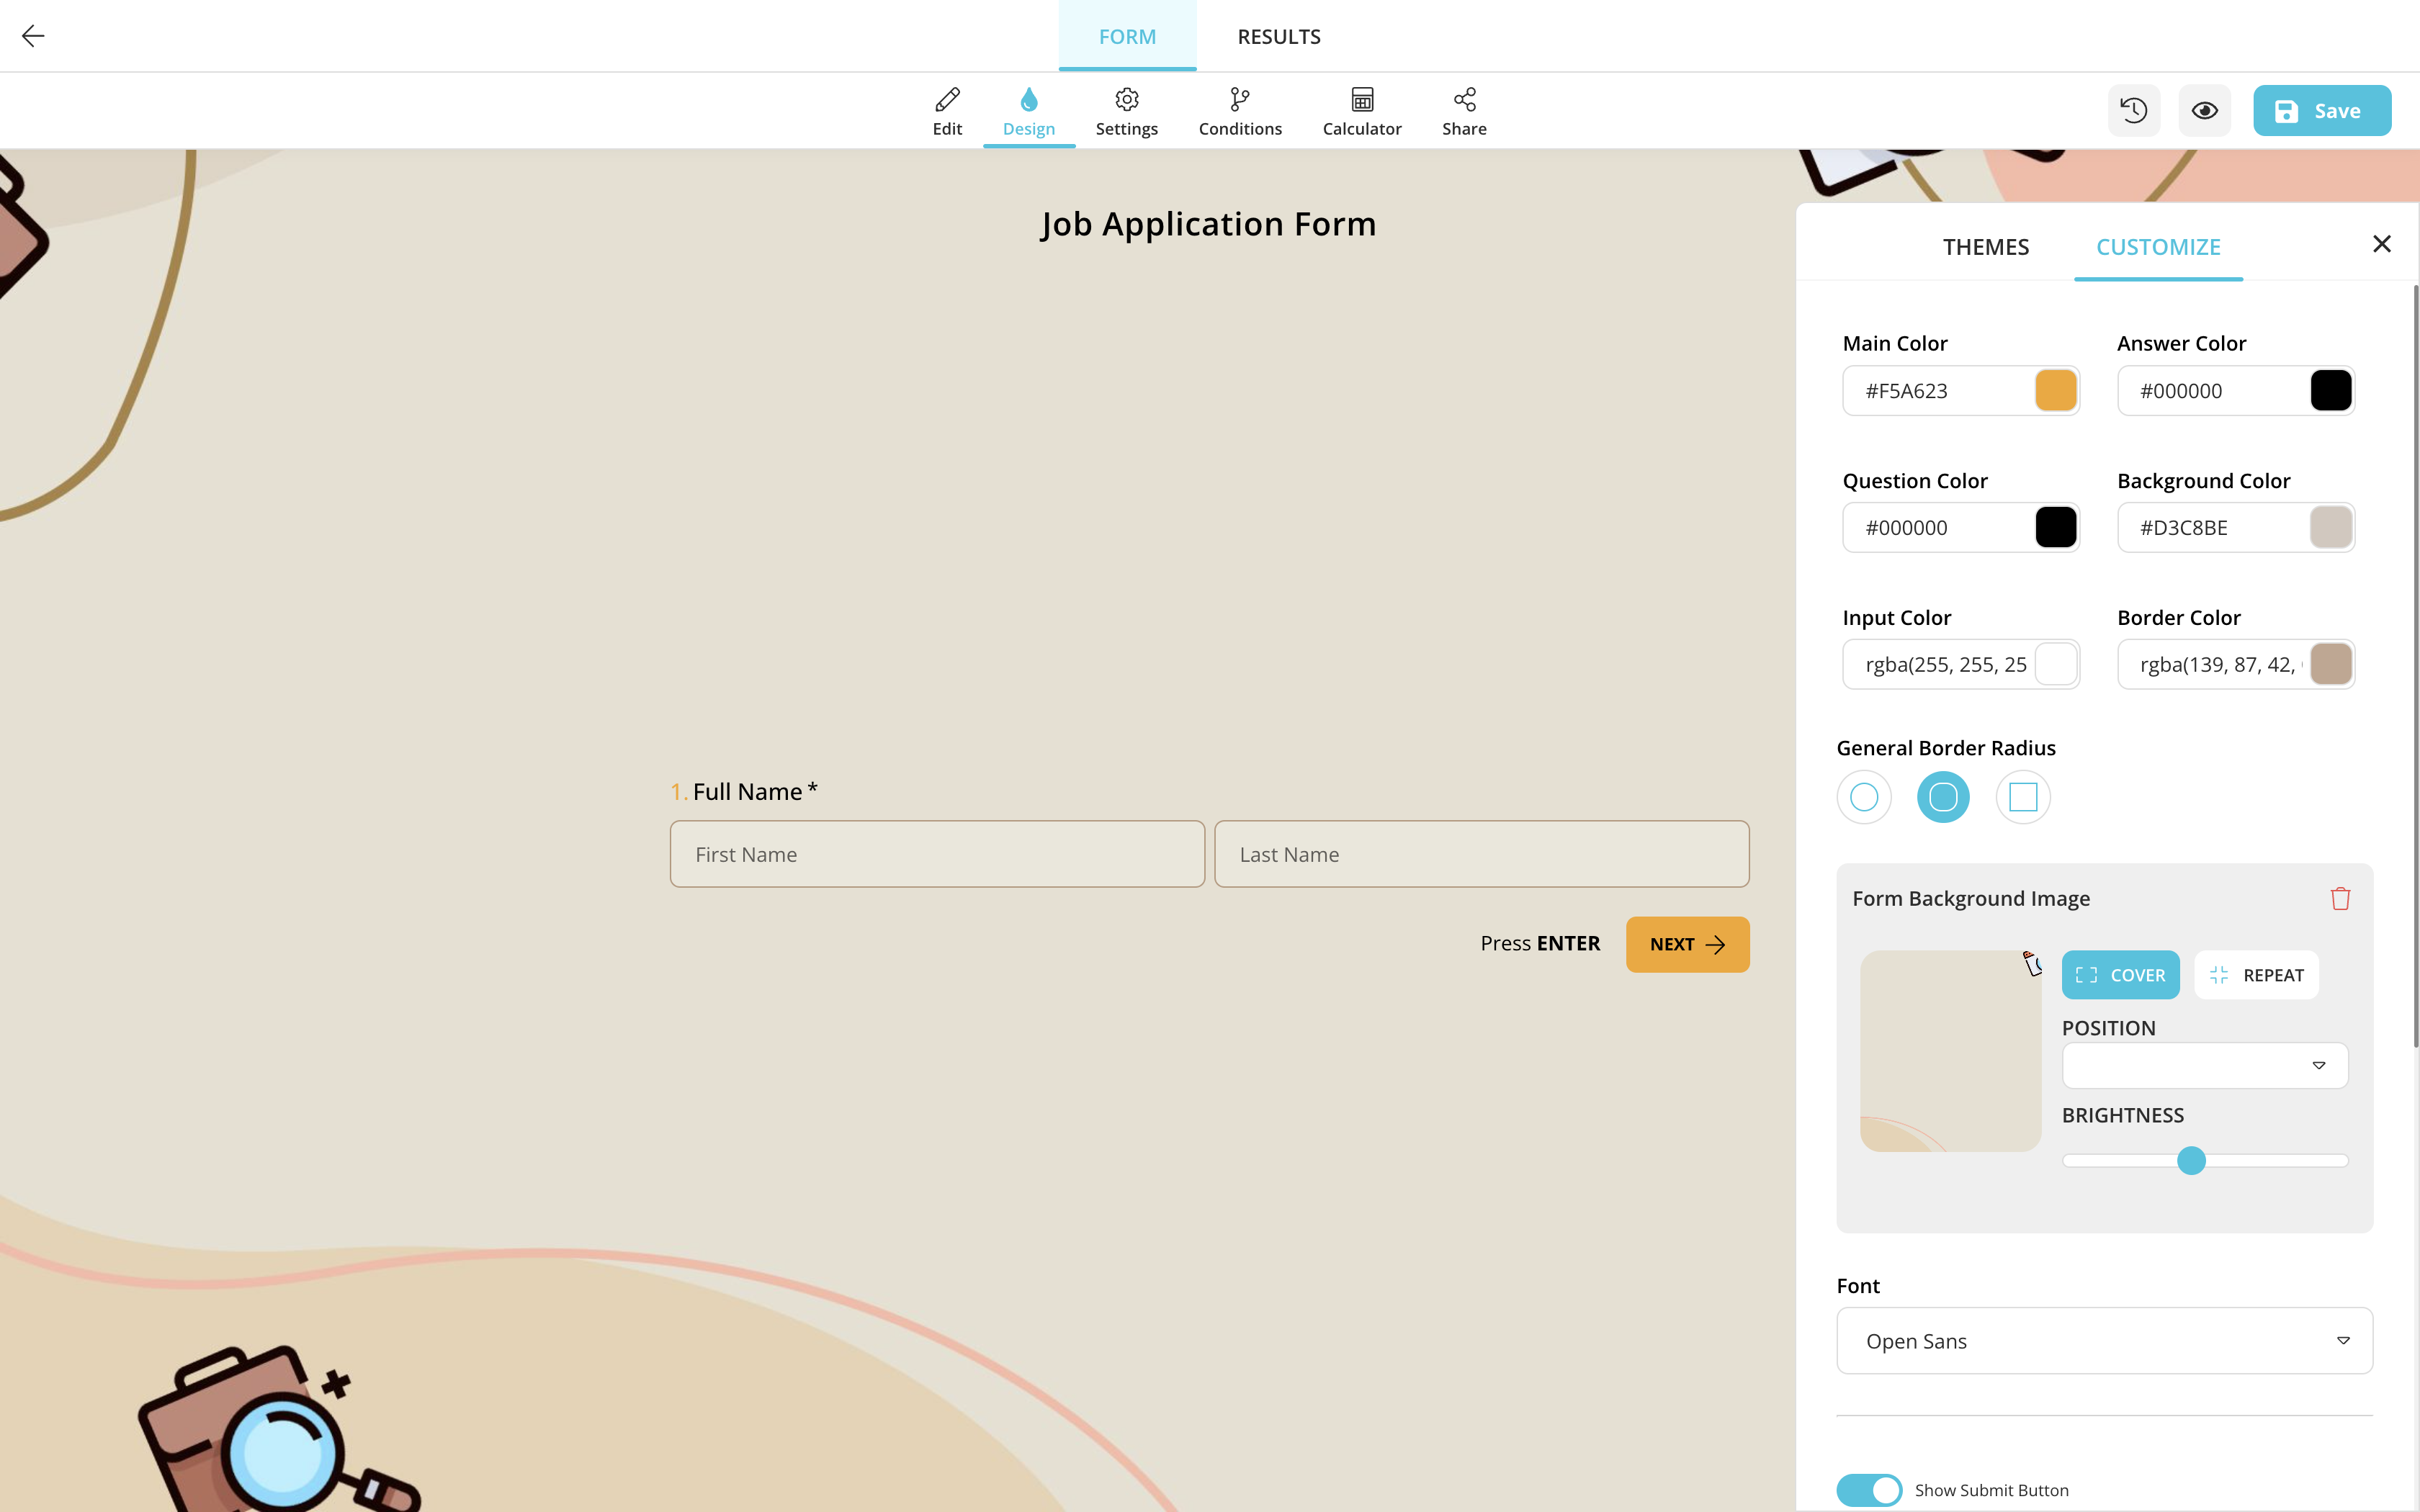Open the THEMES tab
The width and height of the screenshot is (2420, 1512).
pos(1985,246)
